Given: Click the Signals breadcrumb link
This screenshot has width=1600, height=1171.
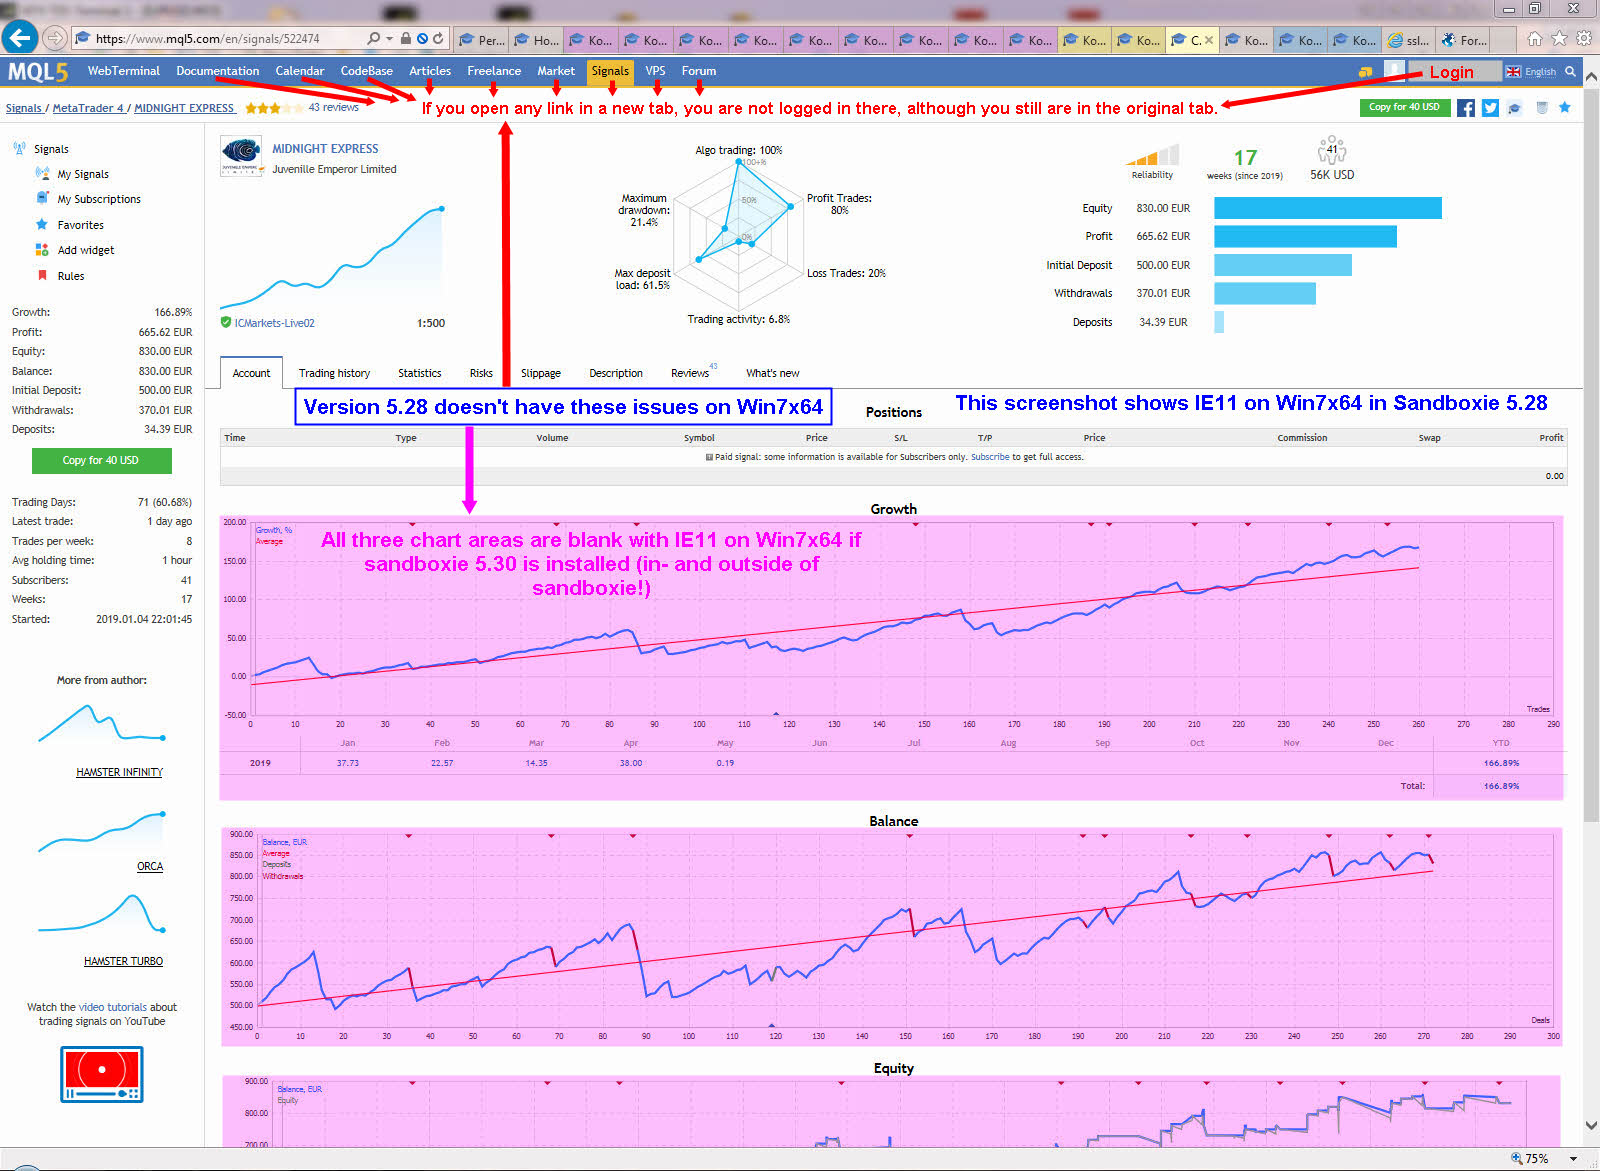Looking at the screenshot, I should (24, 108).
